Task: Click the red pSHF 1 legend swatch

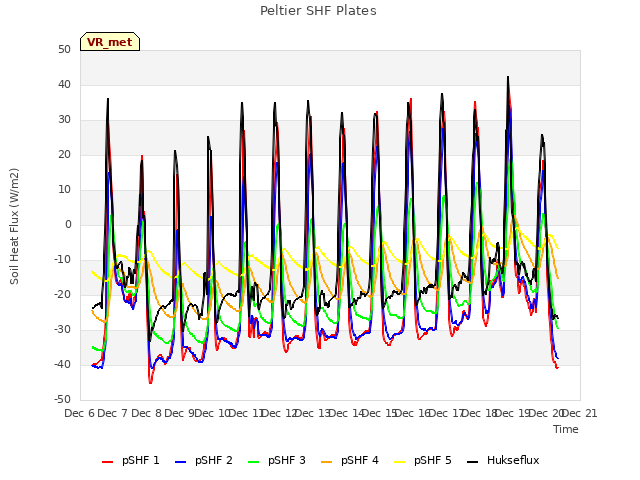Action: [107, 462]
